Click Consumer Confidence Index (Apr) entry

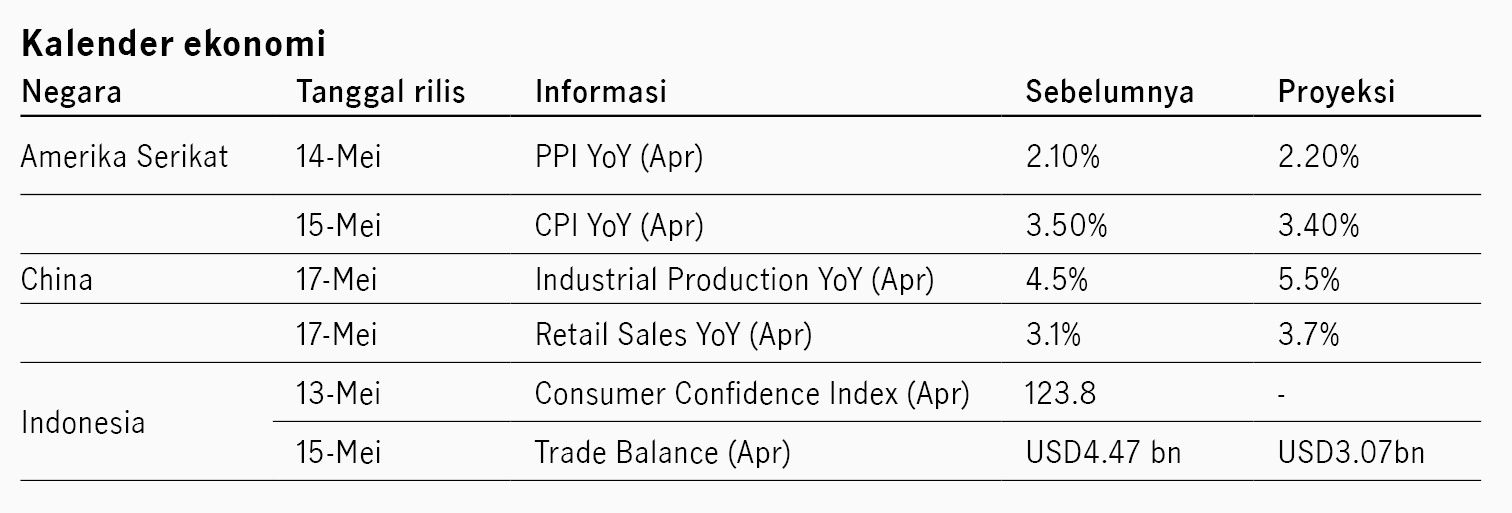(x=752, y=394)
